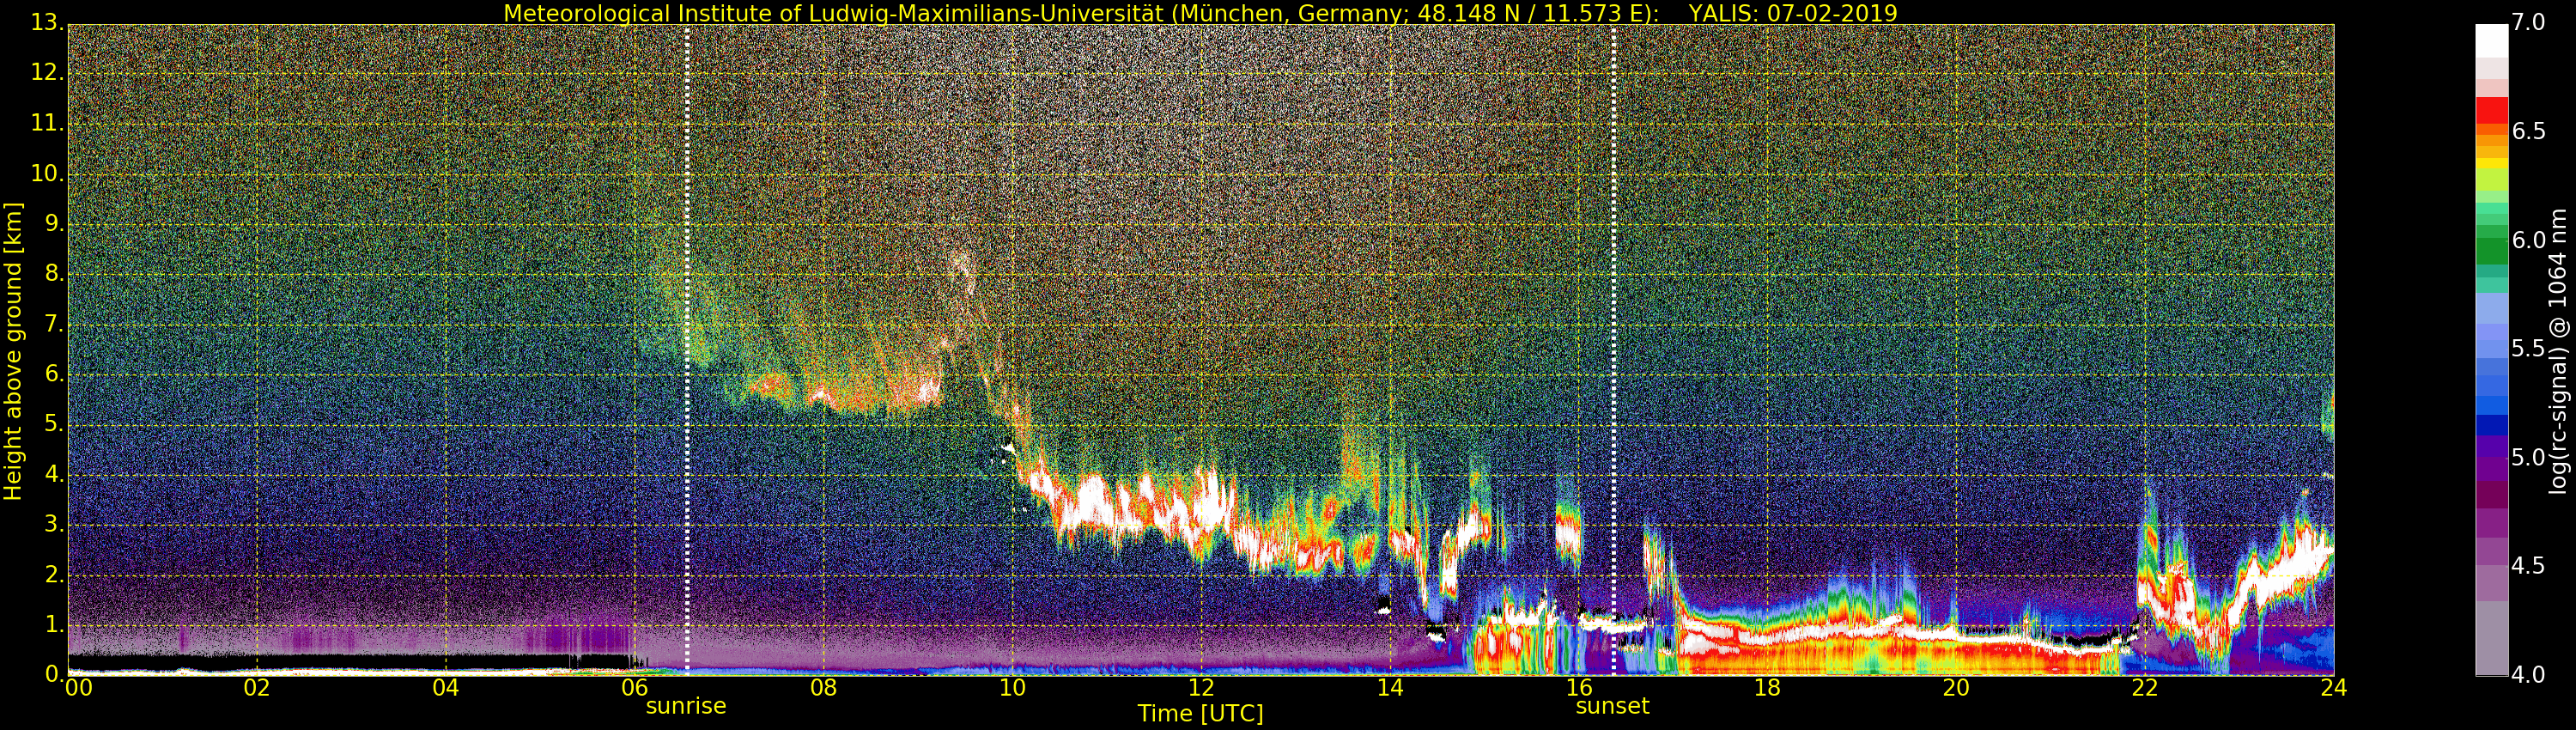Click the height axis tick label 7

pyautogui.click(x=54, y=324)
